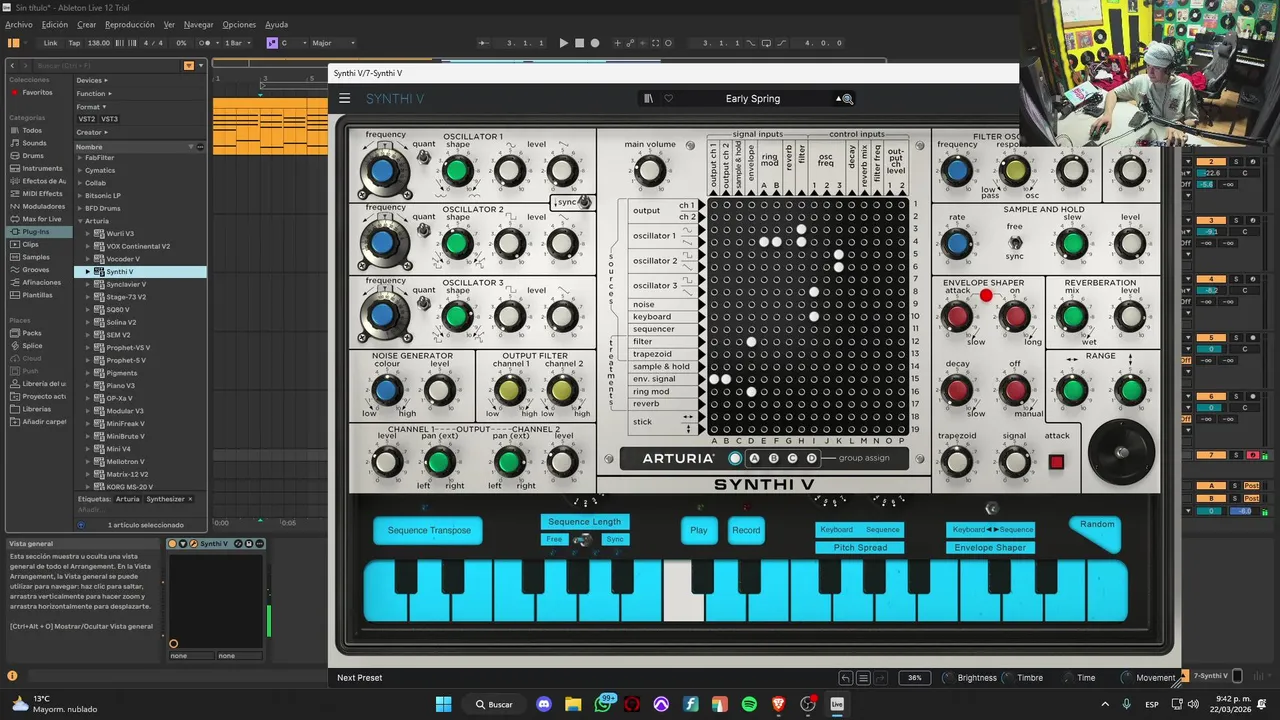The height and width of the screenshot is (720, 1280).
Task: Select Sounds category in browser sidebar
Action: coord(34,143)
